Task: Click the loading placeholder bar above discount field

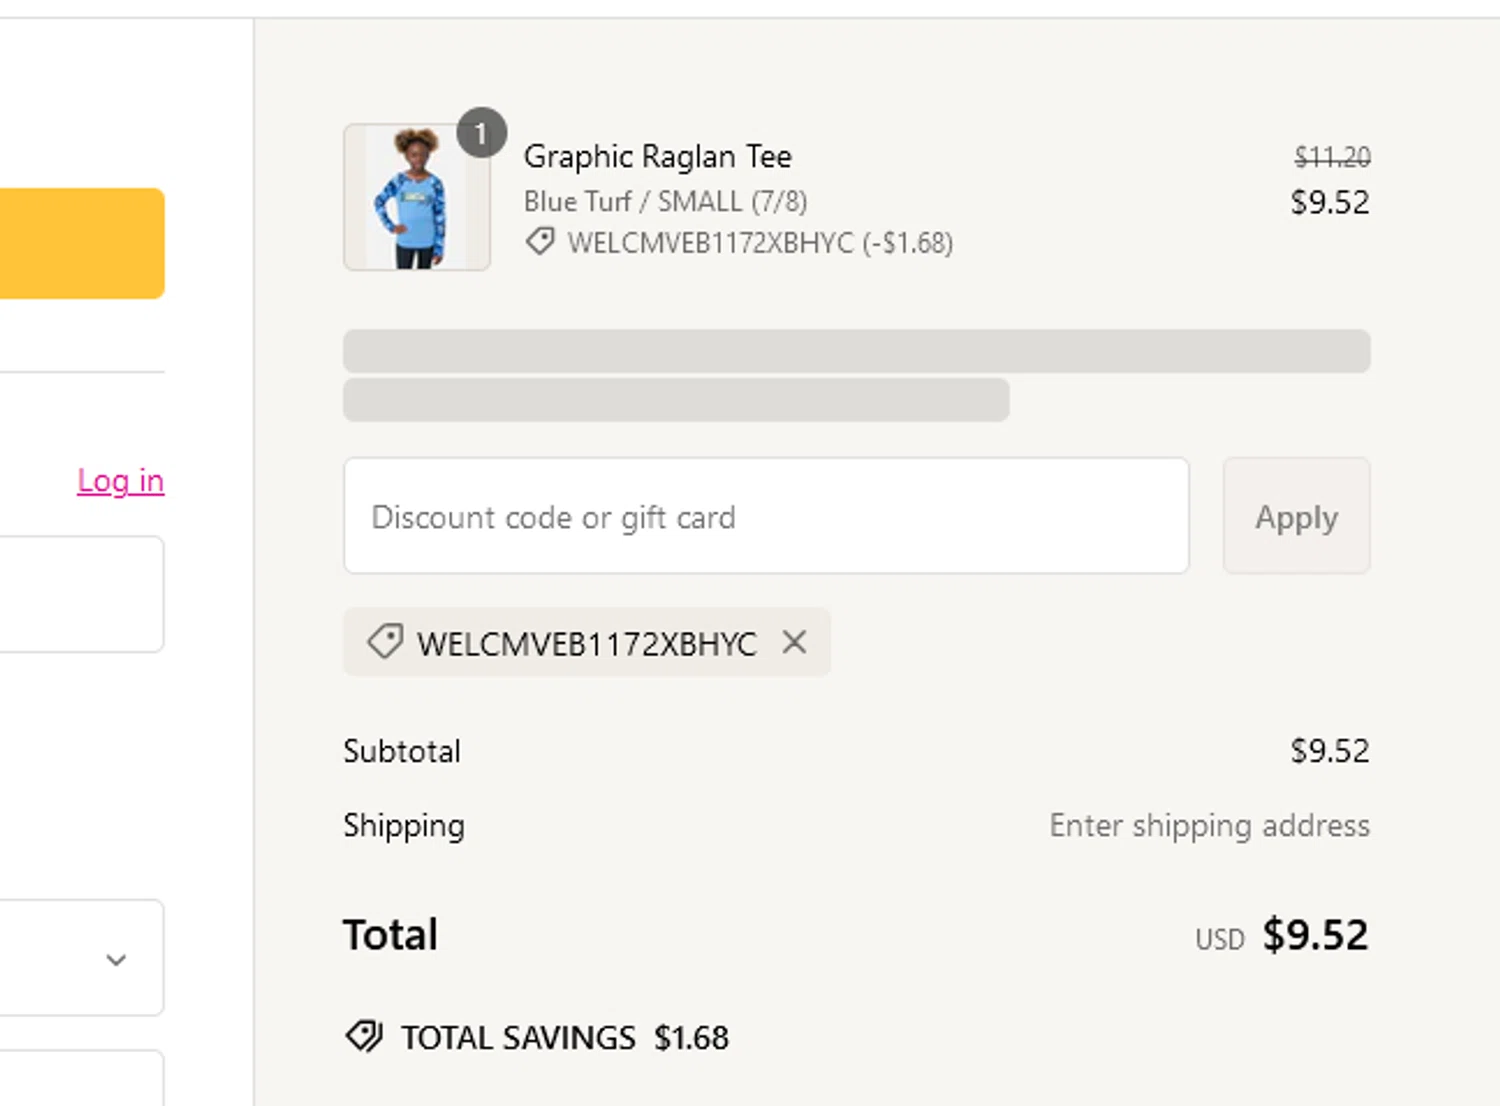Action: point(856,352)
